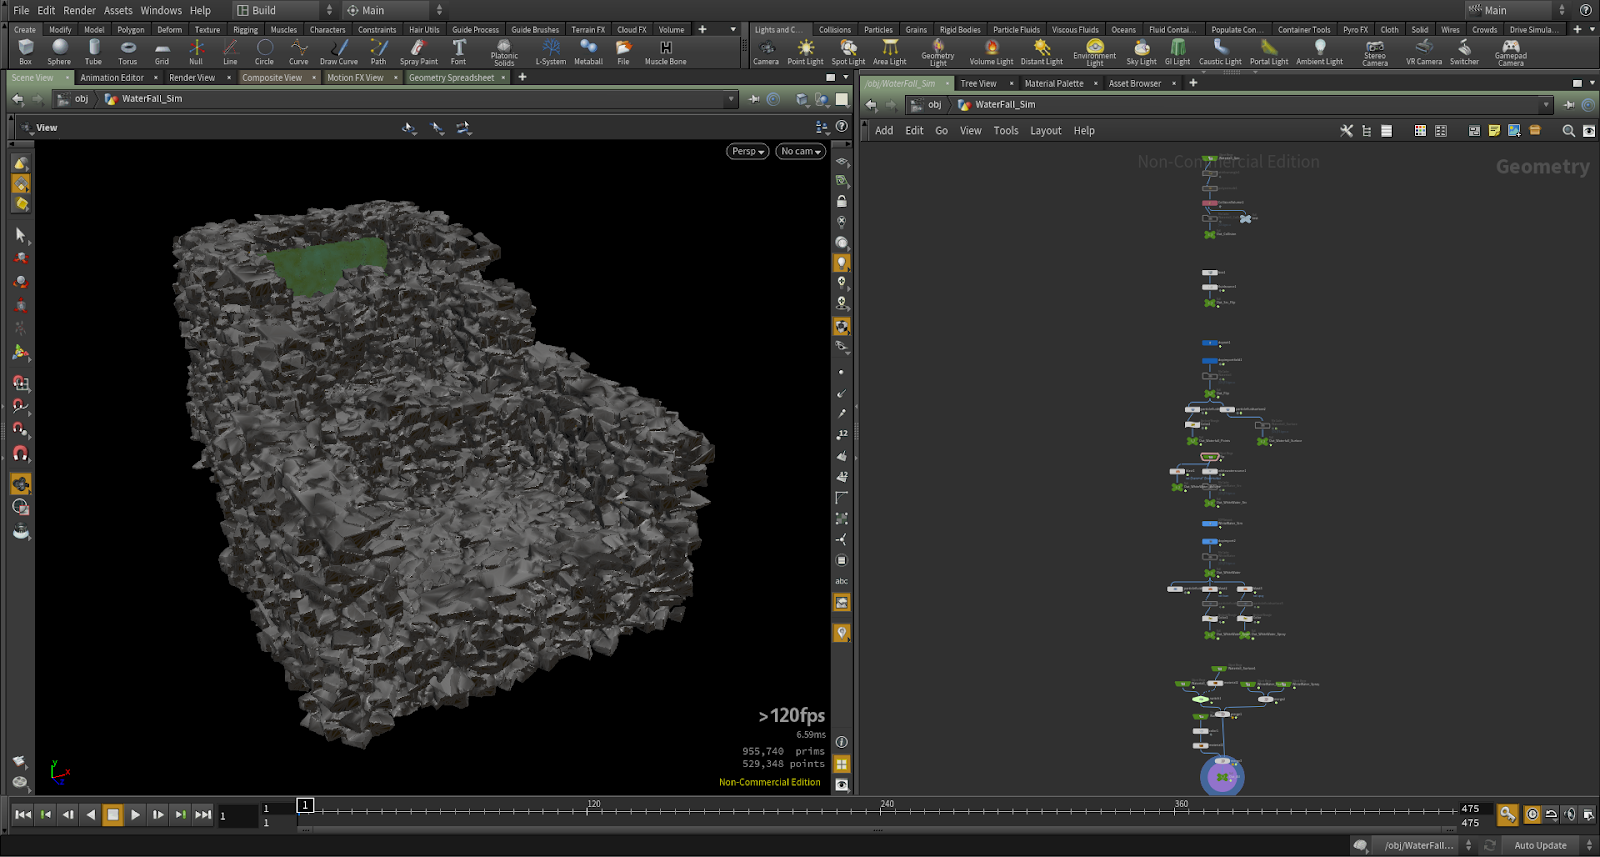
Task: Select the Spray Paint tool
Action: pos(418,51)
